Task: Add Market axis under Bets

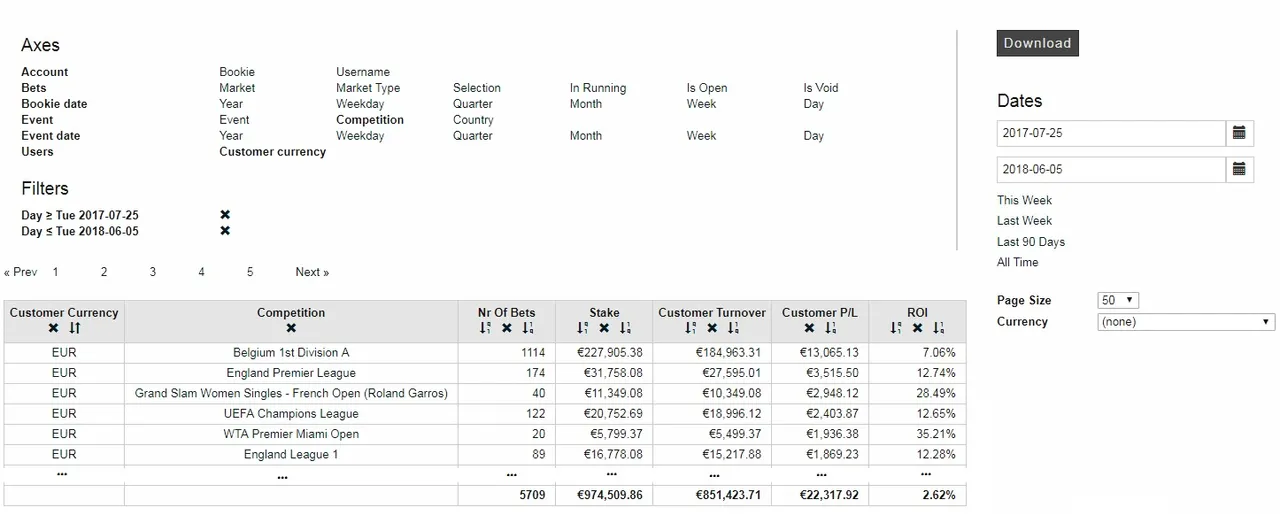Action: click(237, 88)
